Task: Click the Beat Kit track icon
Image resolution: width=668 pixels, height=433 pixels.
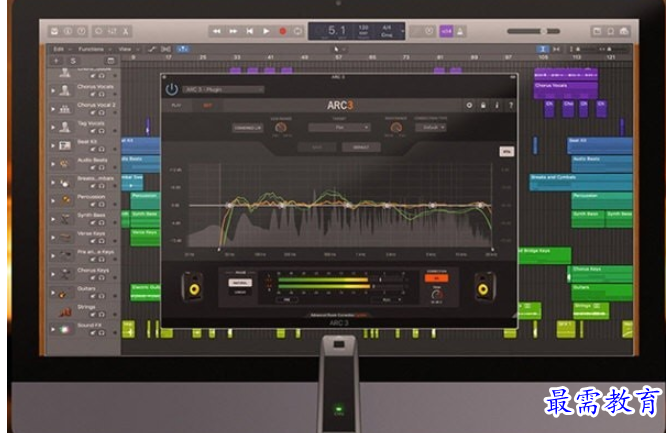Action: 65,146
